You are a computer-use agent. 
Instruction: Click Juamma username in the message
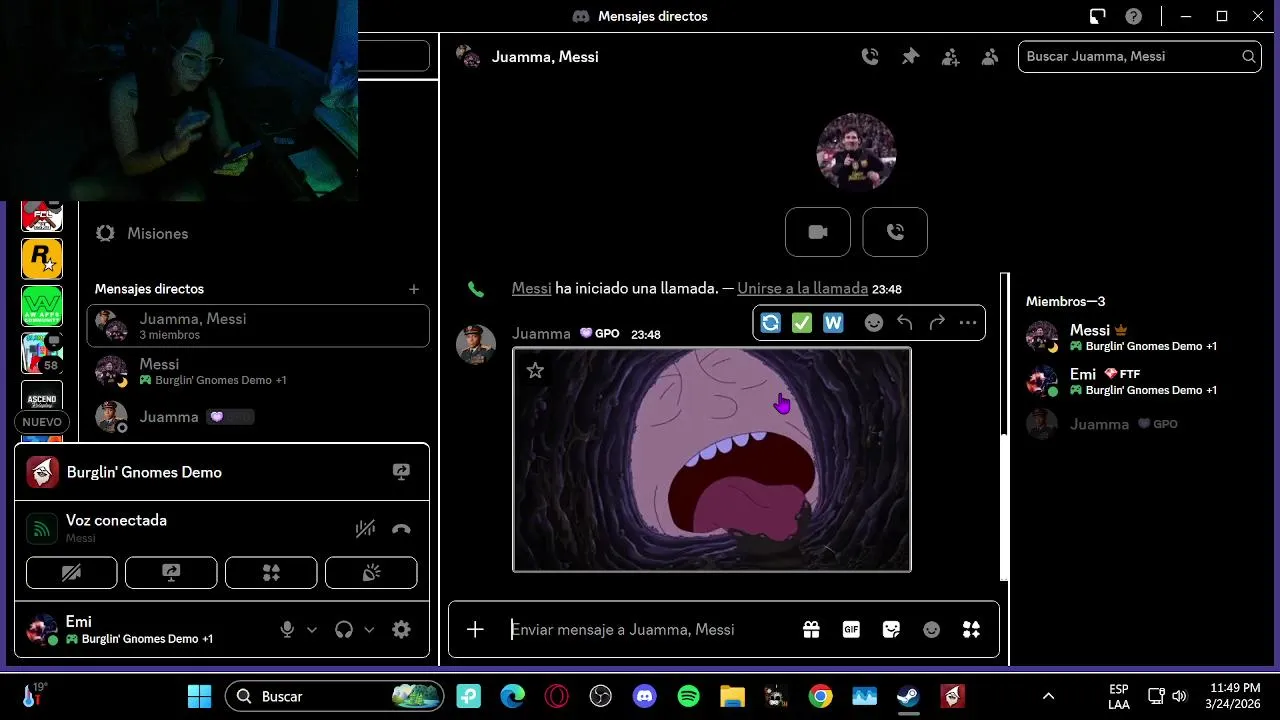(541, 333)
